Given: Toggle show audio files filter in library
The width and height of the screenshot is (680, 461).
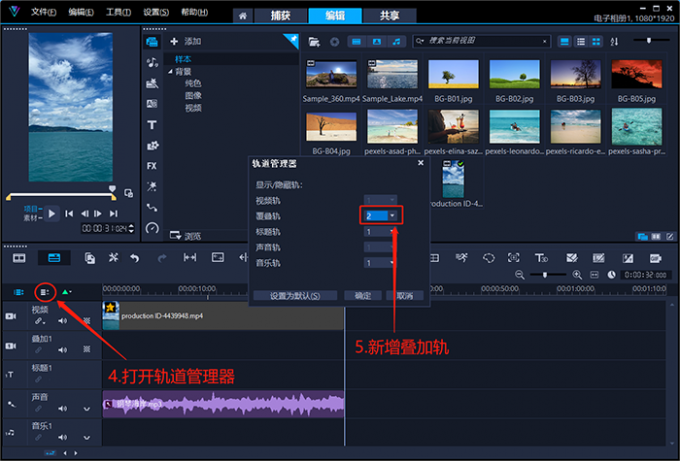Looking at the screenshot, I should (x=396, y=42).
